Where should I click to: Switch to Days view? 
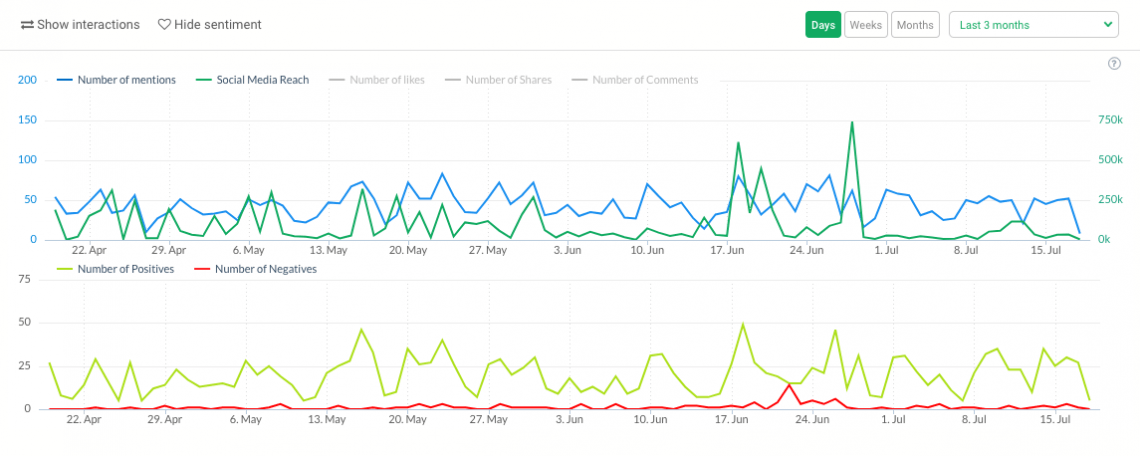823,25
